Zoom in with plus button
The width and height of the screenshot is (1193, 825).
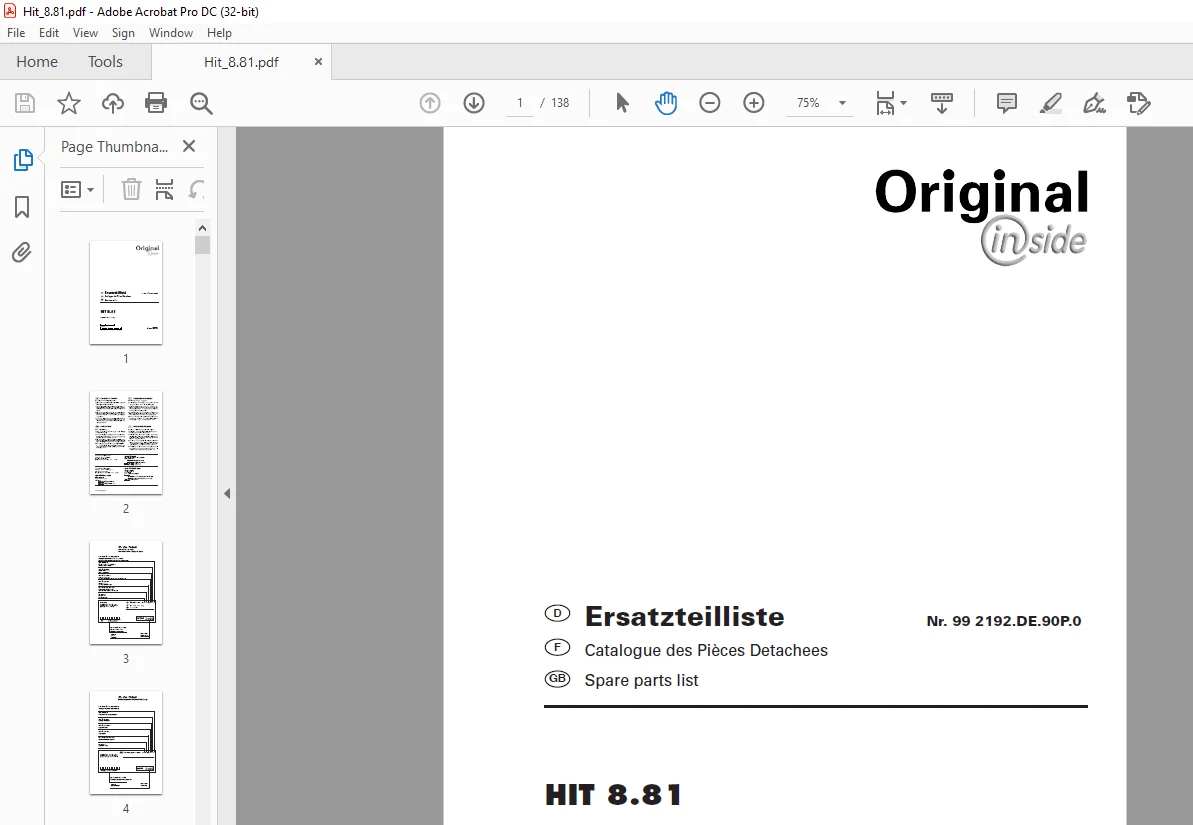(x=754, y=103)
